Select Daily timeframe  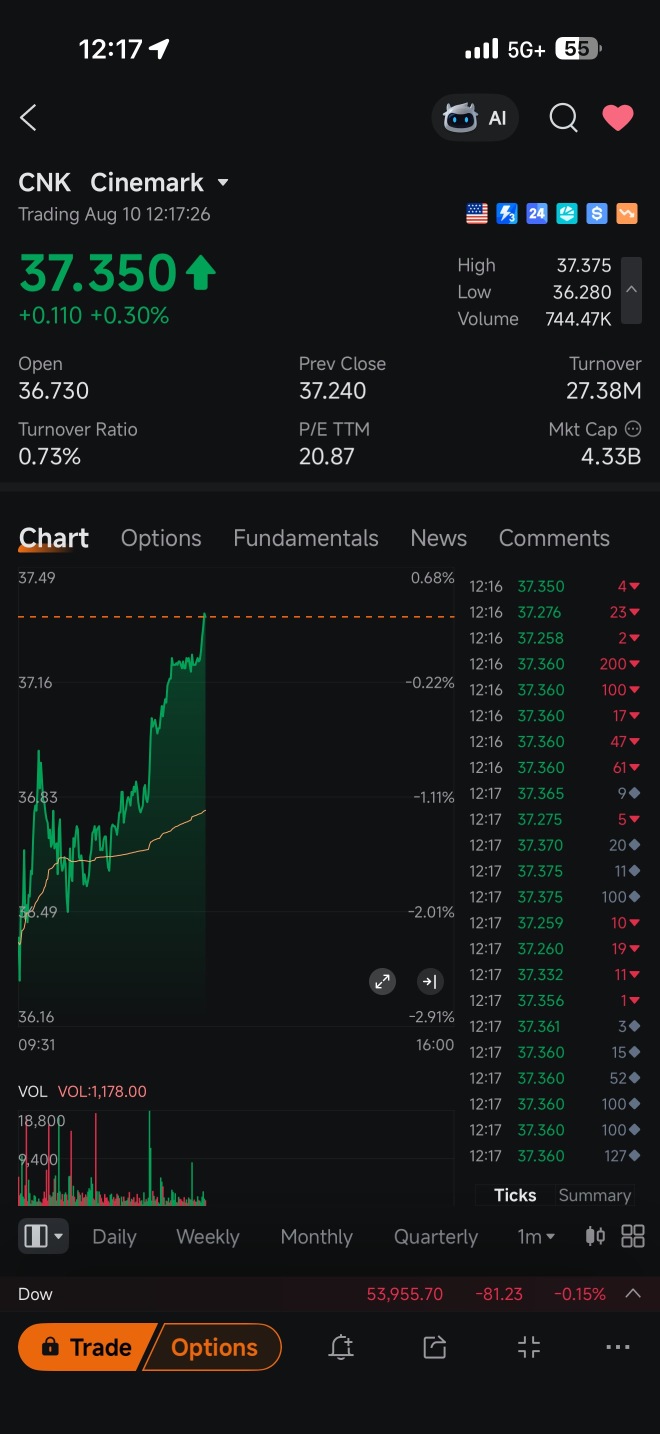coord(114,1237)
